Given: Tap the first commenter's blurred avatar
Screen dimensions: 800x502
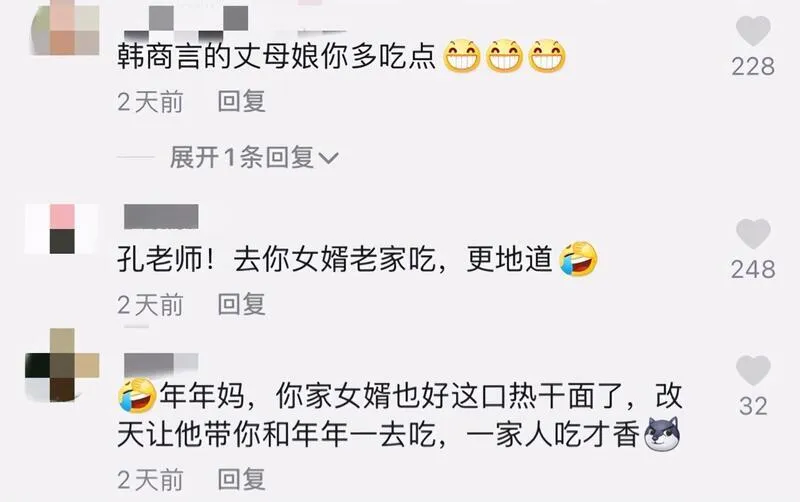Looking at the screenshot, I should (65, 28).
